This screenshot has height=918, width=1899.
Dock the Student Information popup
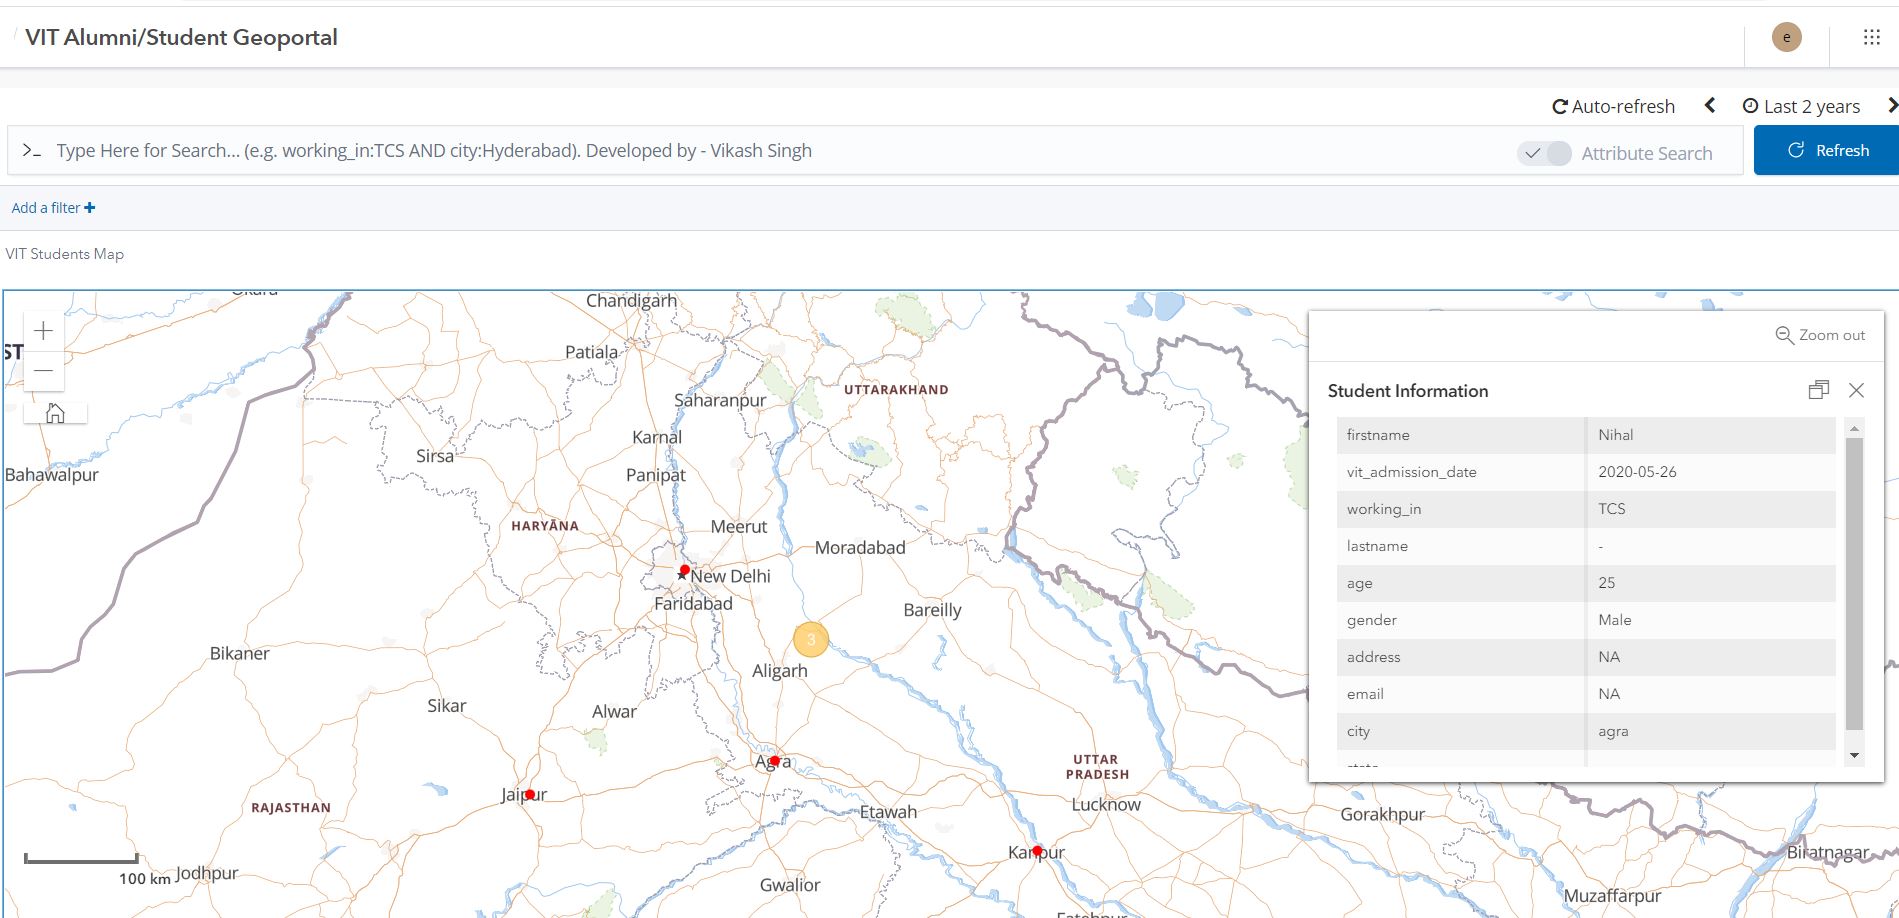point(1818,390)
